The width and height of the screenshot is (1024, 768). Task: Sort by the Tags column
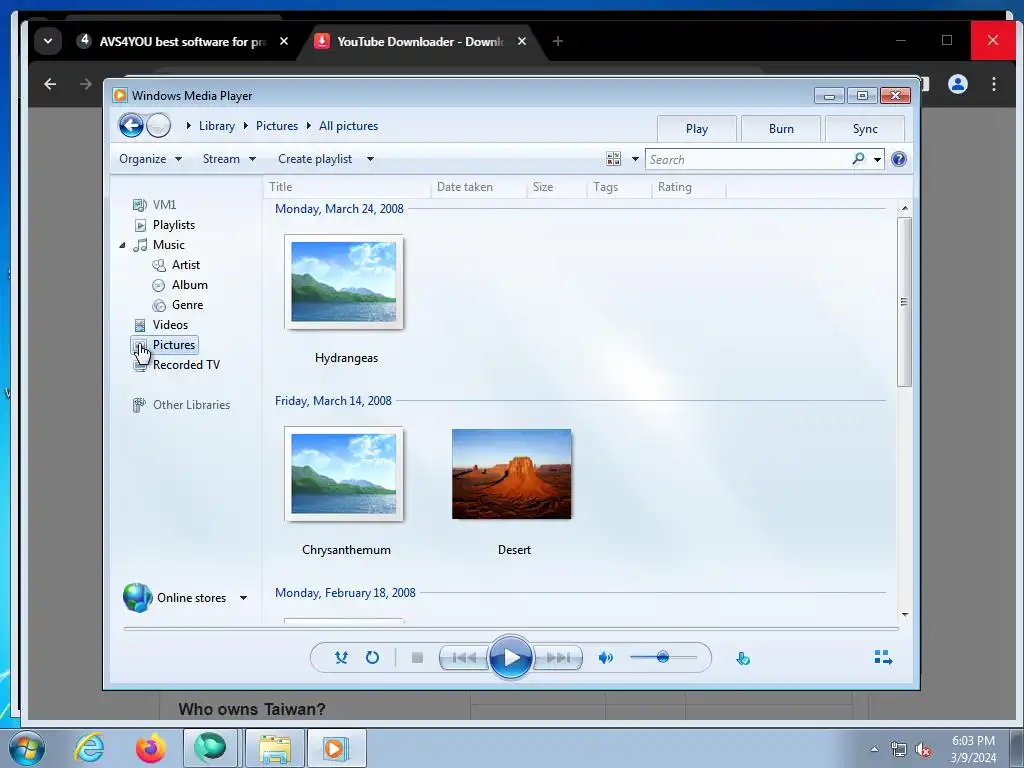coord(618,187)
